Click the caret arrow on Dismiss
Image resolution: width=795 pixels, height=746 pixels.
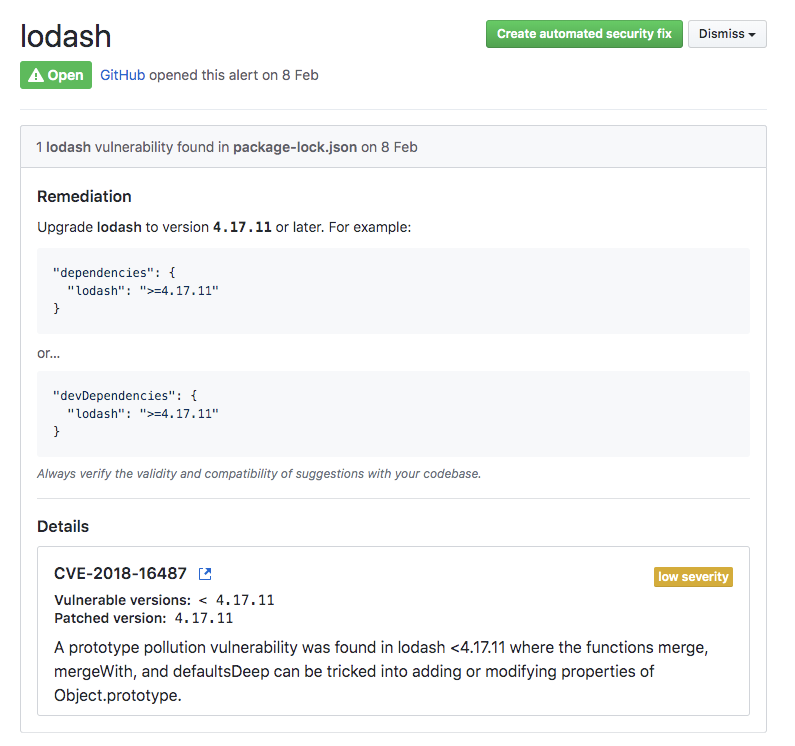pyautogui.click(x=751, y=35)
